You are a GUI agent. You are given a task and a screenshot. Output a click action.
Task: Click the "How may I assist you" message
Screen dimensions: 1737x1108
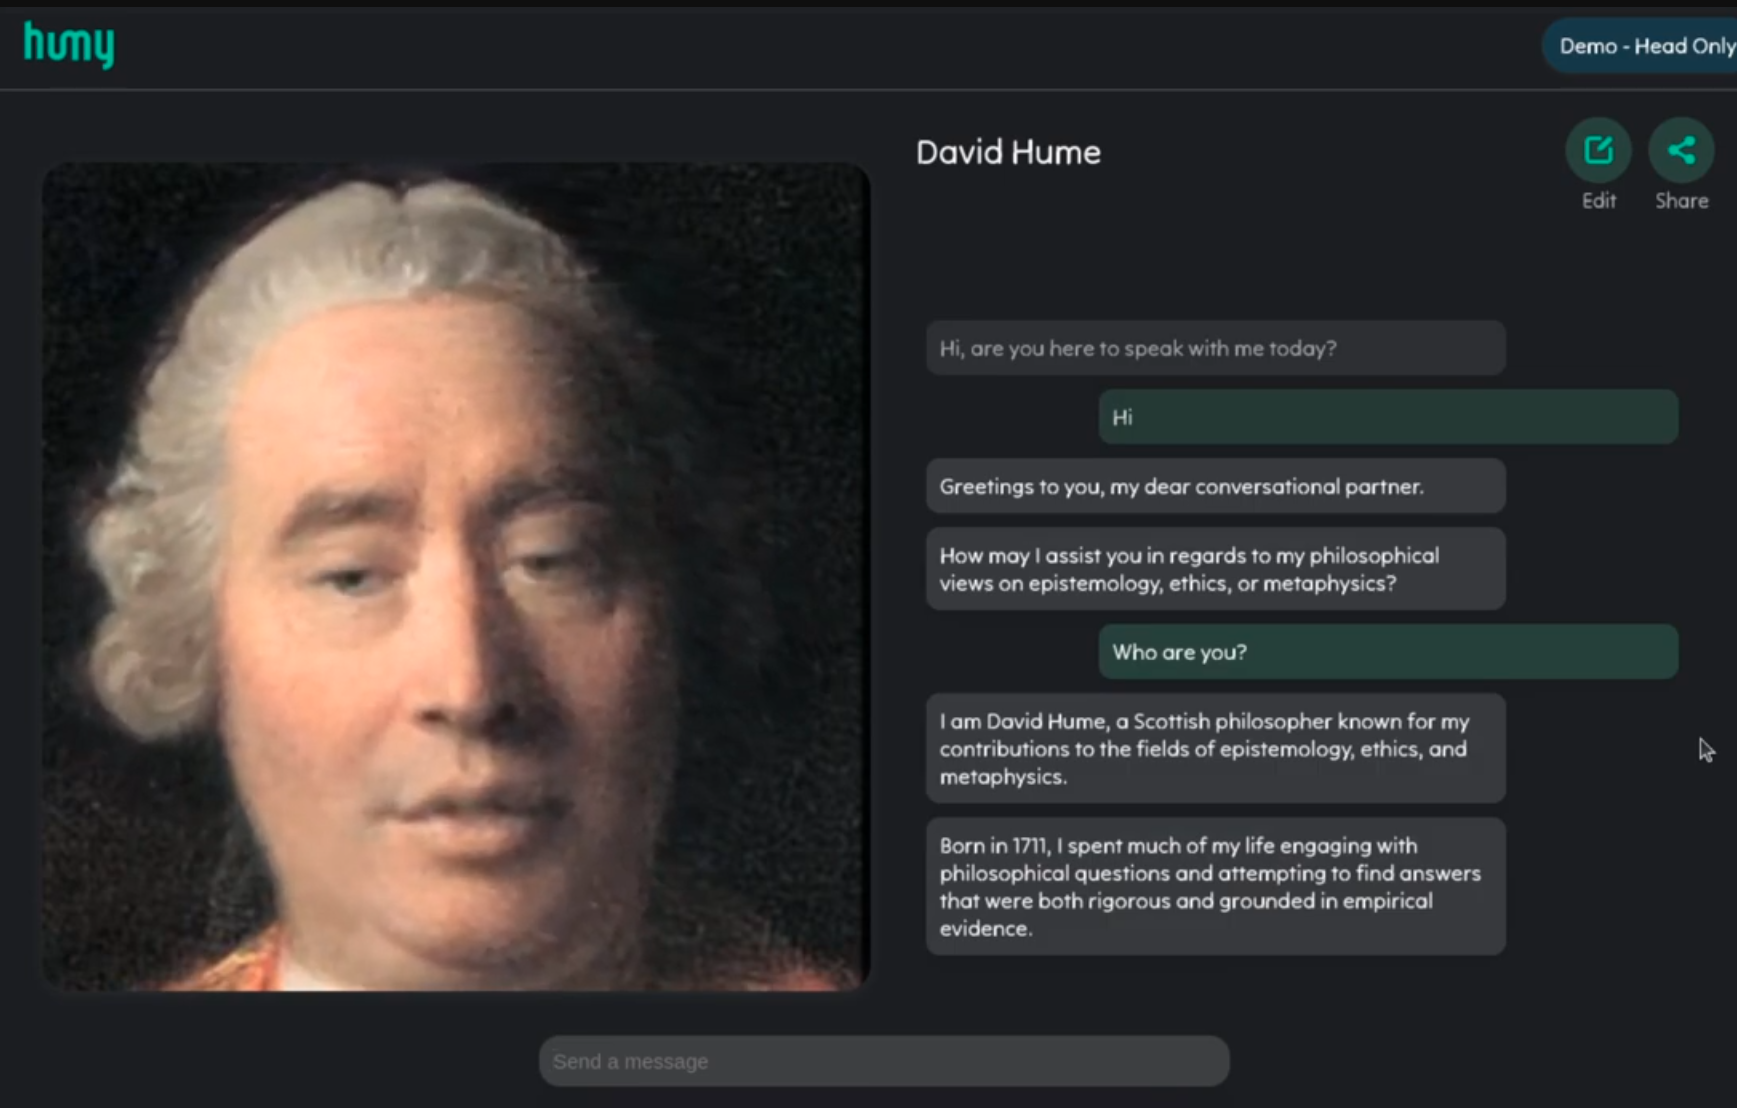(1215, 569)
